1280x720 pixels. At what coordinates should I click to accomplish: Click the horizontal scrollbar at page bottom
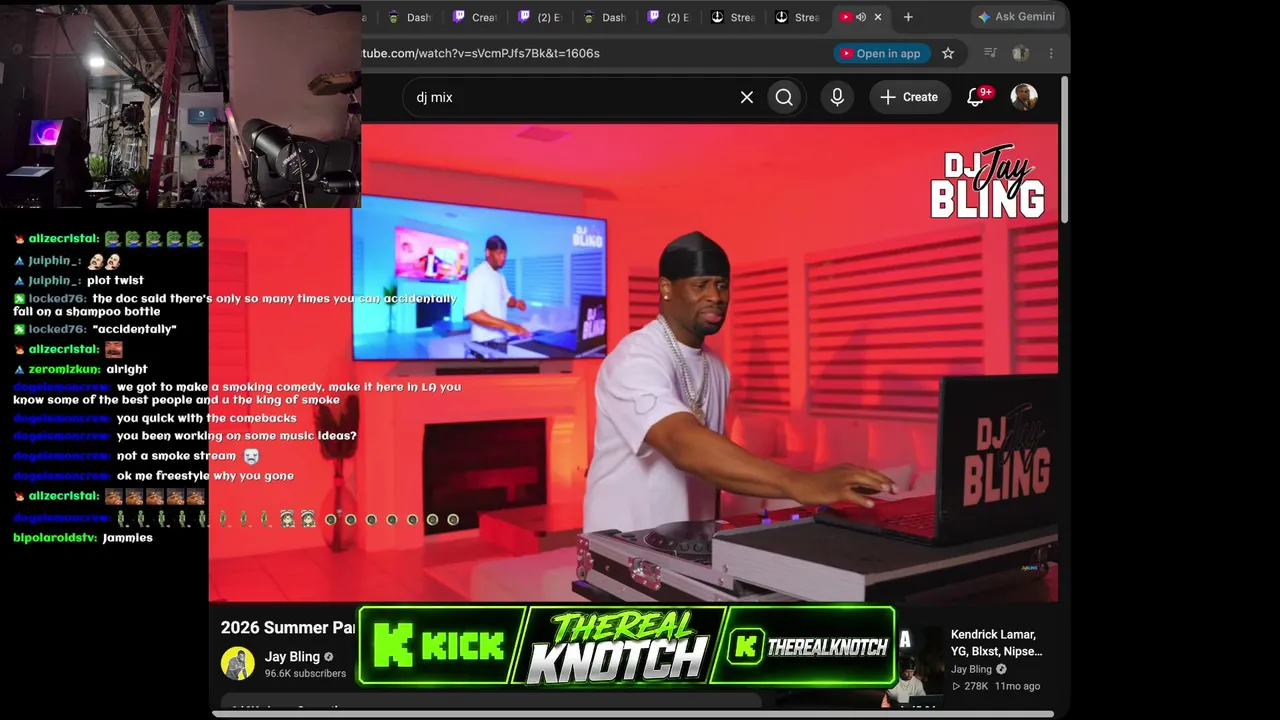tap(633, 714)
